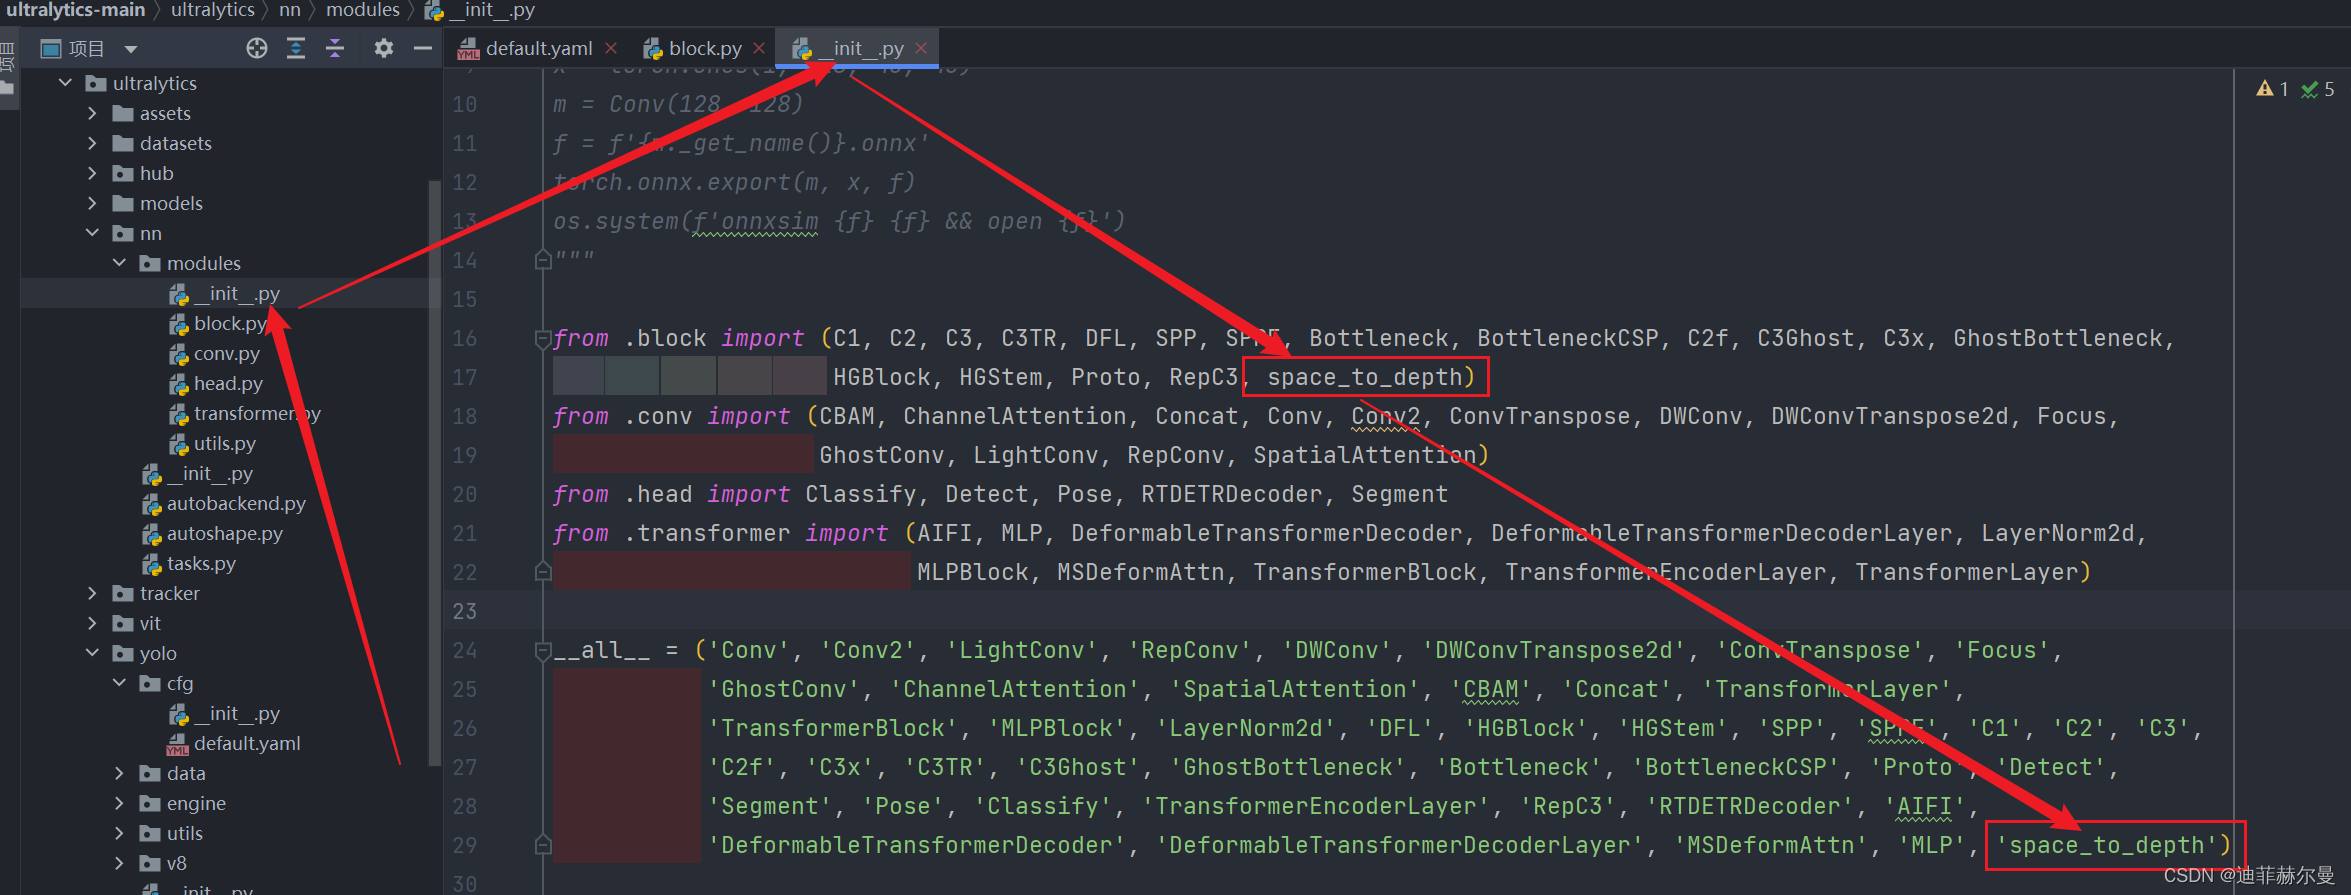
Task: Expand the tracker folder
Action: pyautogui.click(x=93, y=593)
